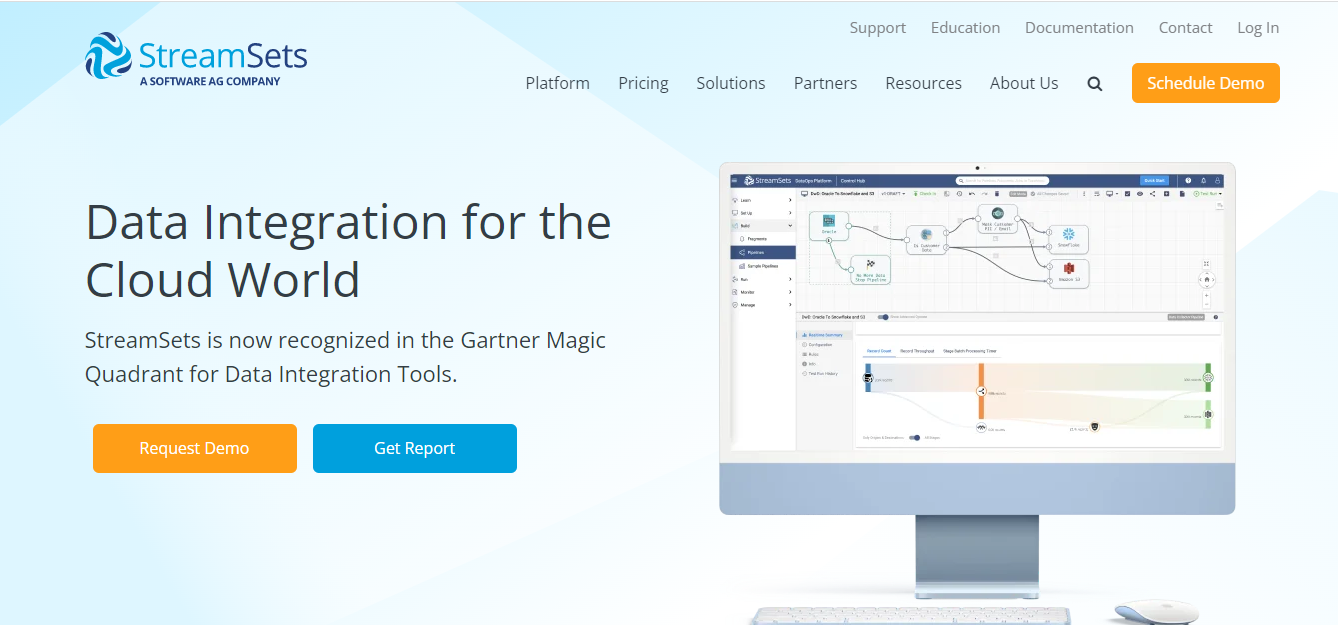Toggle Show Advanced Options switch
This screenshot has height=625, width=1338.
click(883, 317)
